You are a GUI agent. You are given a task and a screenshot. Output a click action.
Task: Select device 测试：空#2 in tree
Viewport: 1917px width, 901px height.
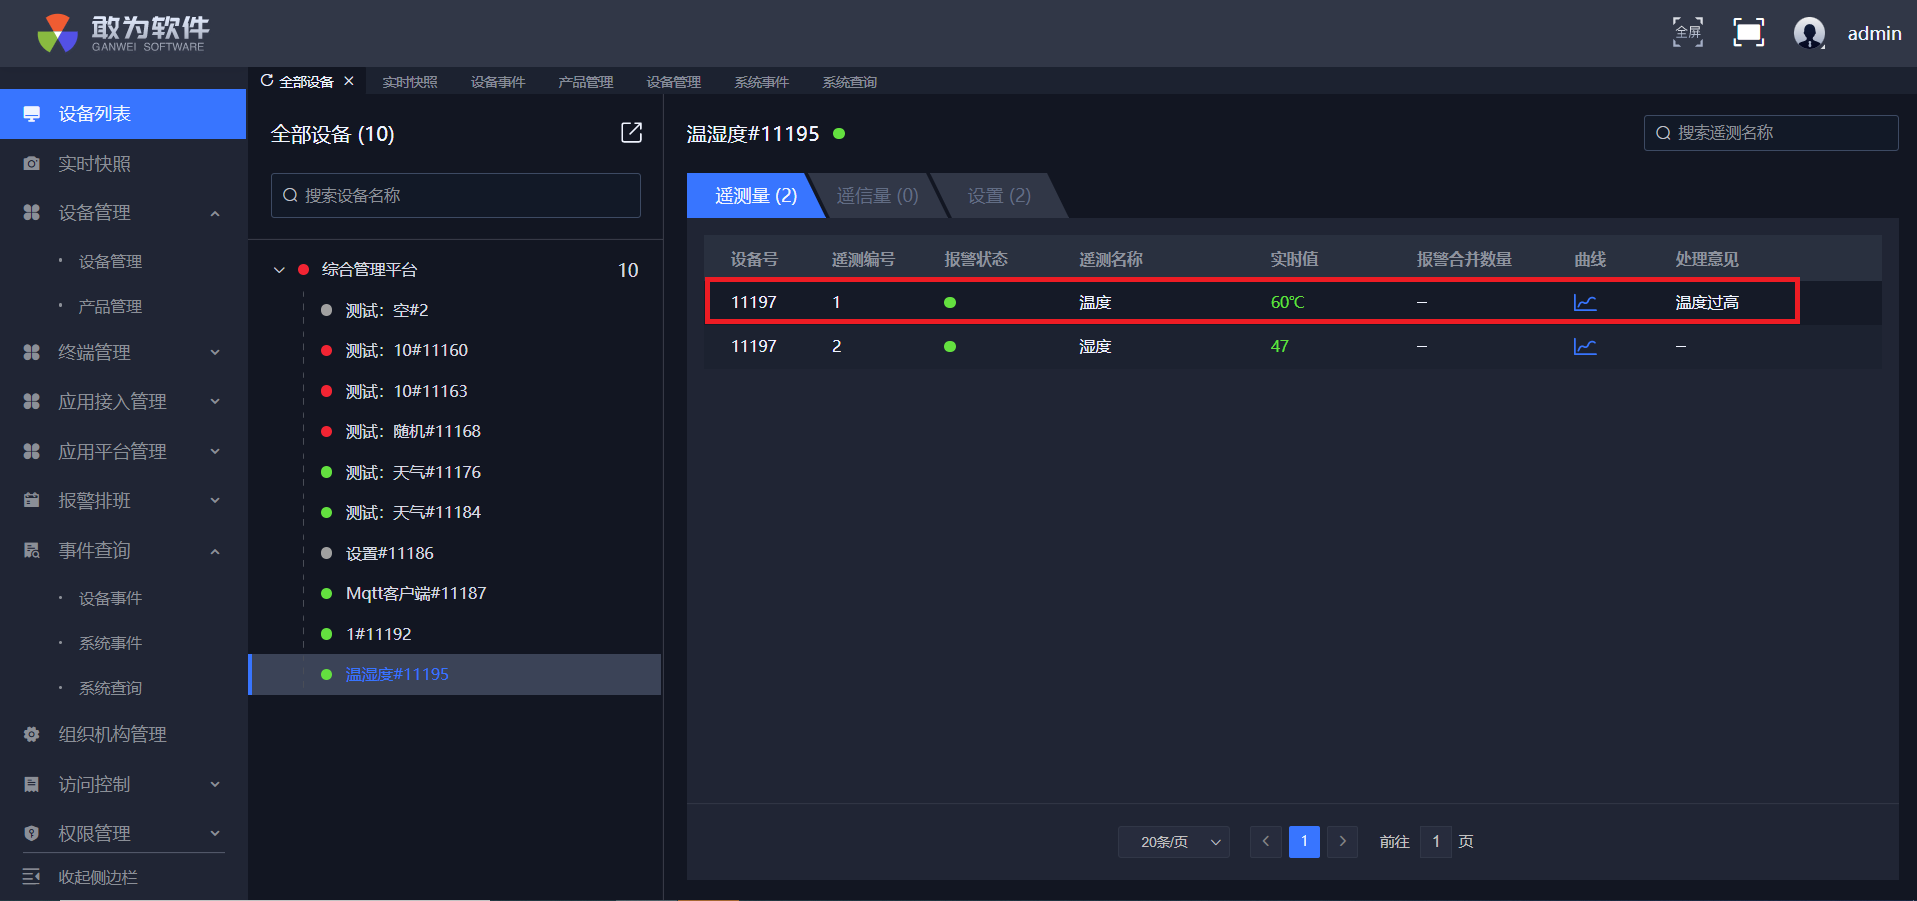click(387, 310)
